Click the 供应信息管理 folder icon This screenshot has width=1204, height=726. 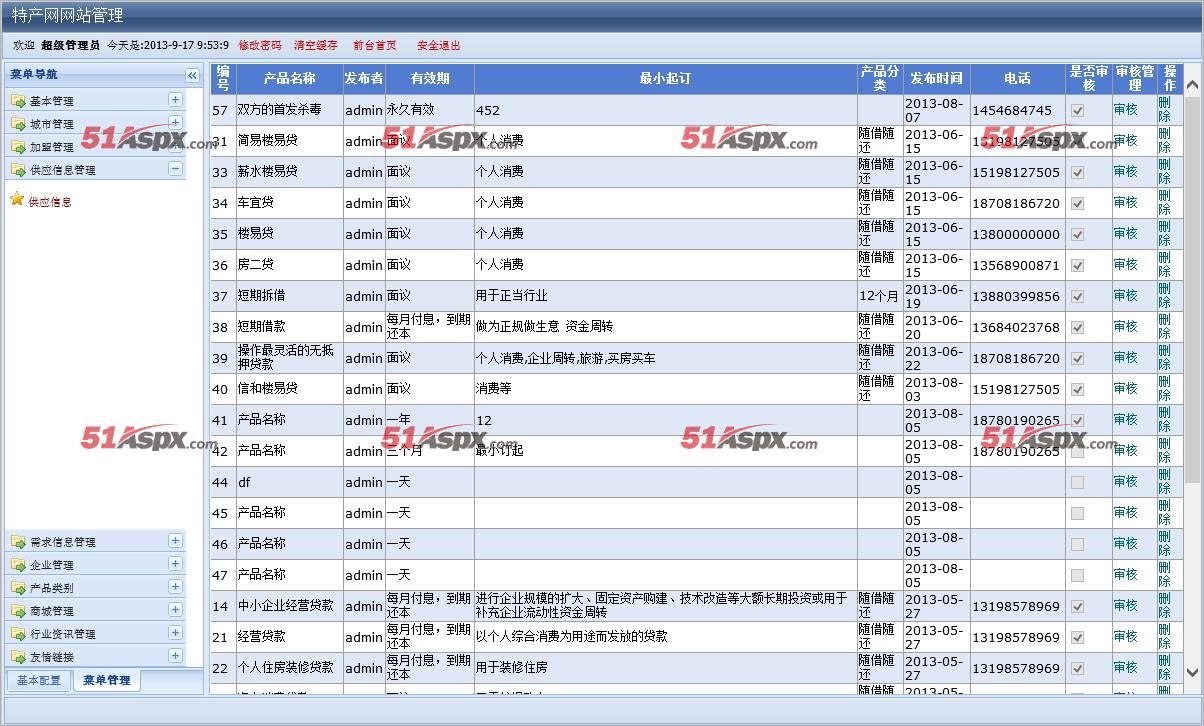pyautogui.click(x=18, y=170)
